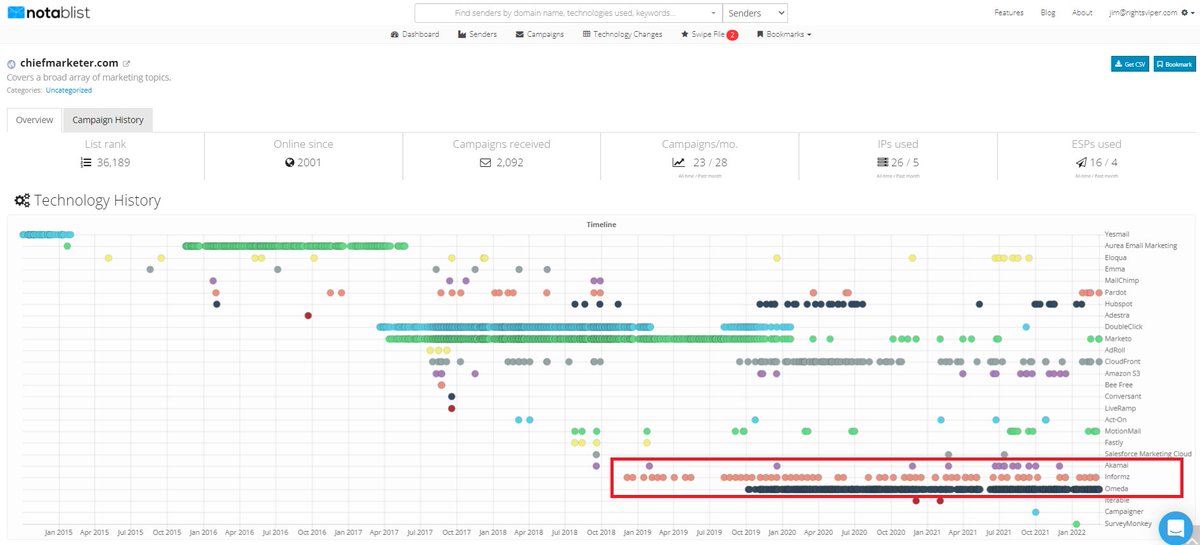This screenshot has height=545, width=1200.
Task: Open Senders in the navigation bar
Action: point(477,34)
